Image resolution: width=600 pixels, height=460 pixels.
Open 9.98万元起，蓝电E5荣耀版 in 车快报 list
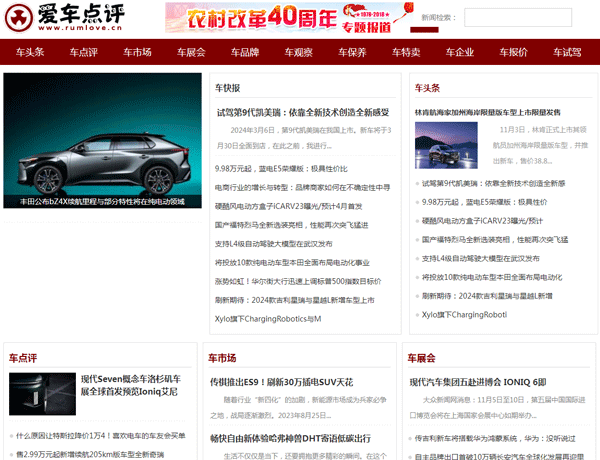[281, 169]
